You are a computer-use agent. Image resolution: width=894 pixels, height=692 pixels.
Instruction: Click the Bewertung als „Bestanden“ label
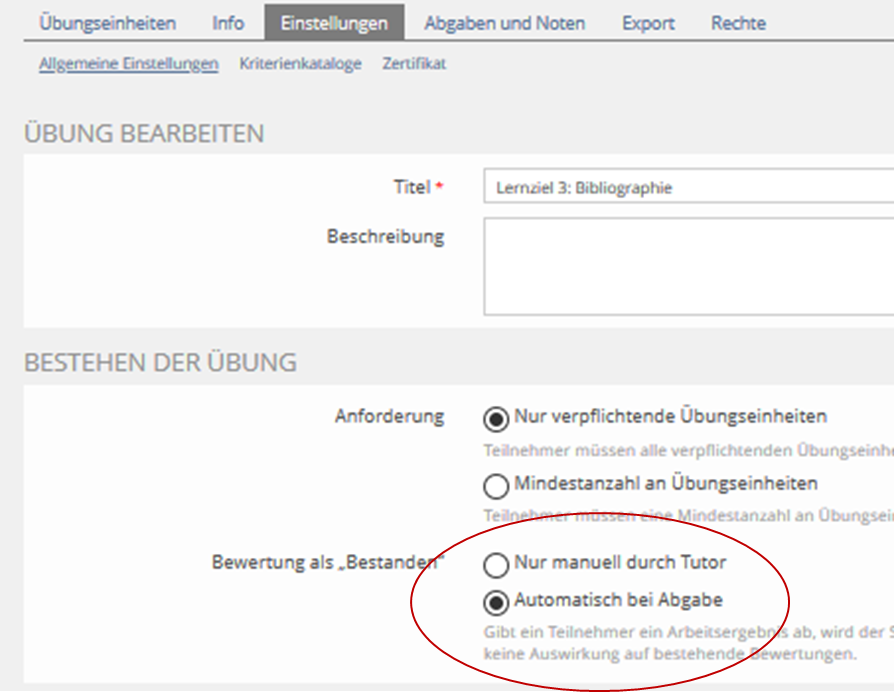coord(327,563)
